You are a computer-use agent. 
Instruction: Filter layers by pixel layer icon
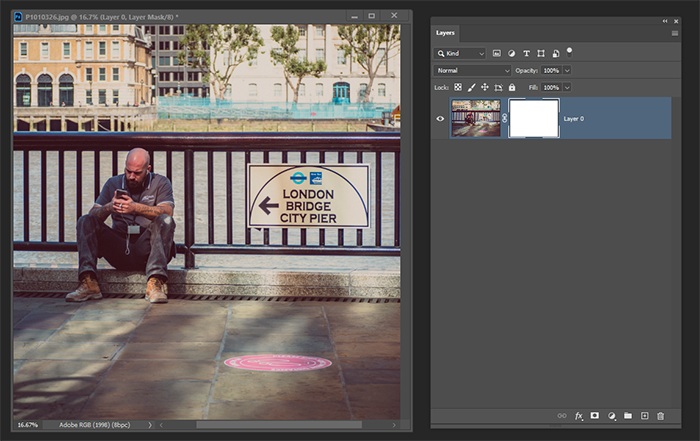[496, 54]
